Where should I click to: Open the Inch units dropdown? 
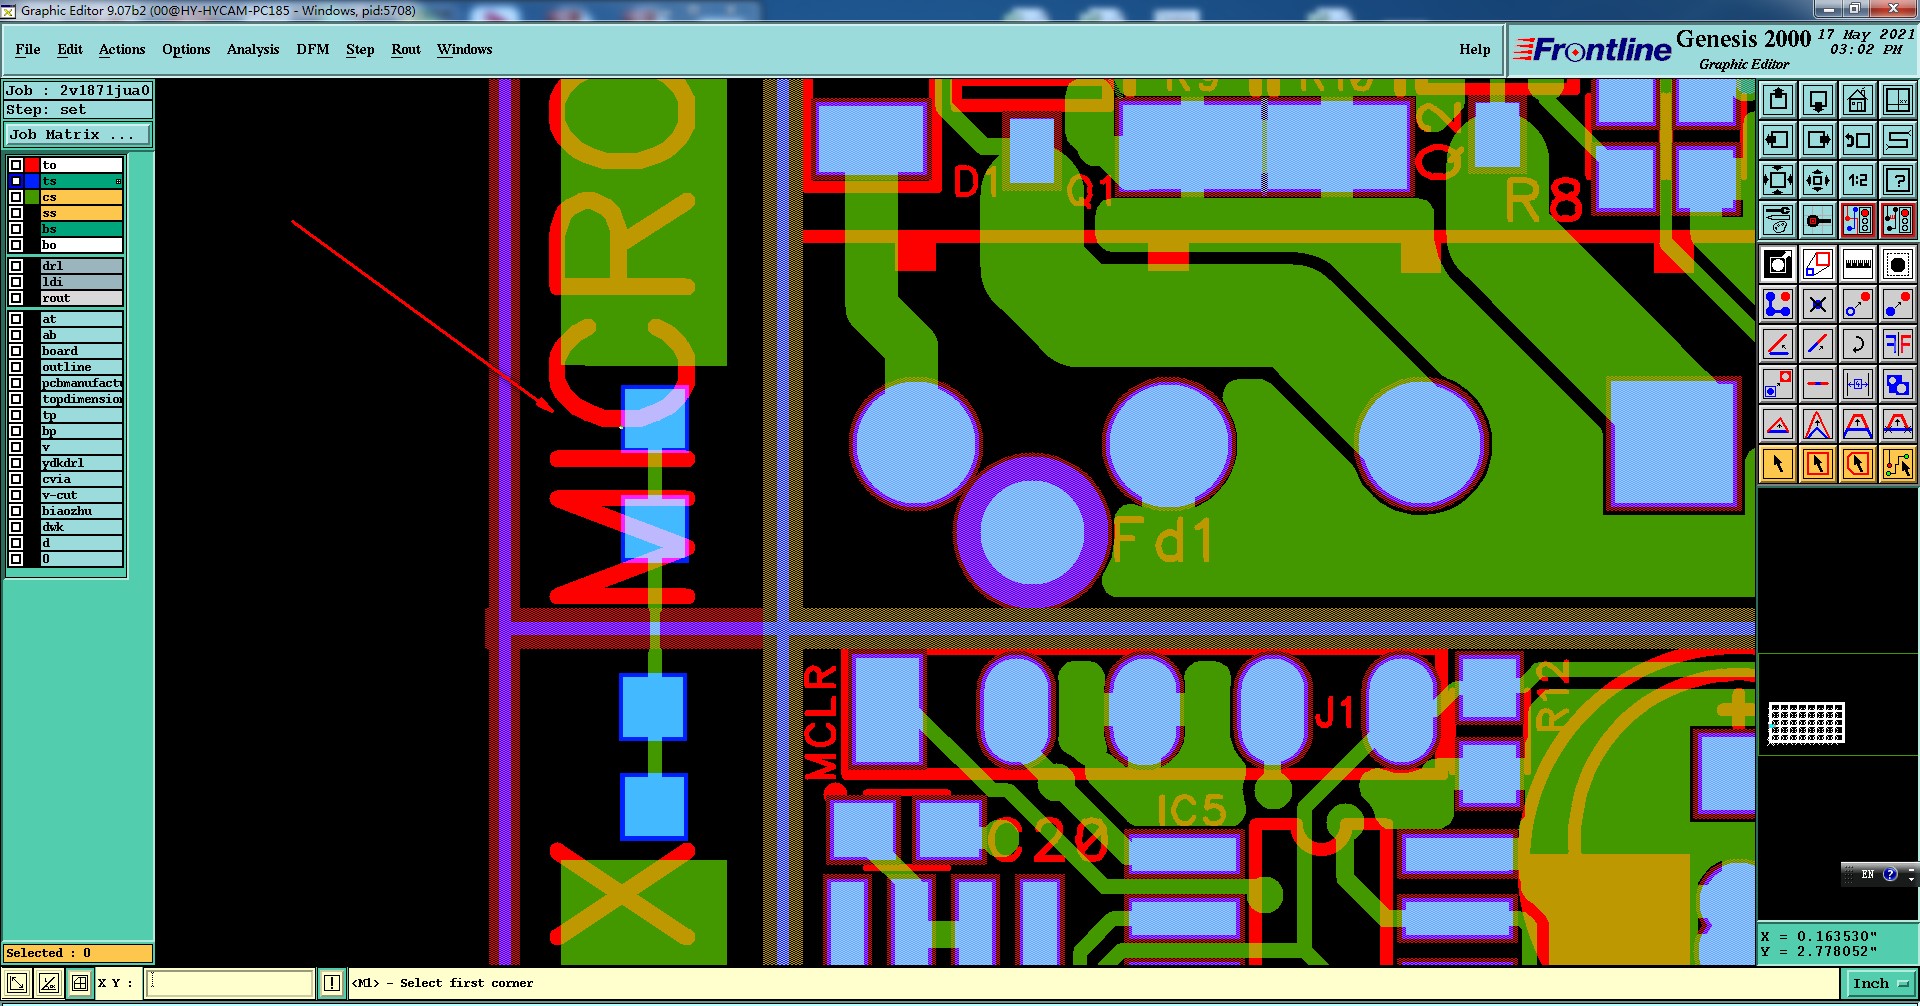click(1881, 983)
